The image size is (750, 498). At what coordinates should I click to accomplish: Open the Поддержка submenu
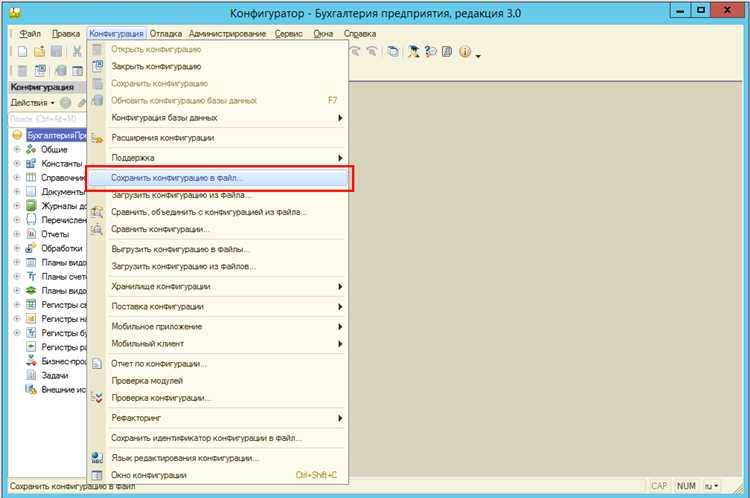(218, 158)
